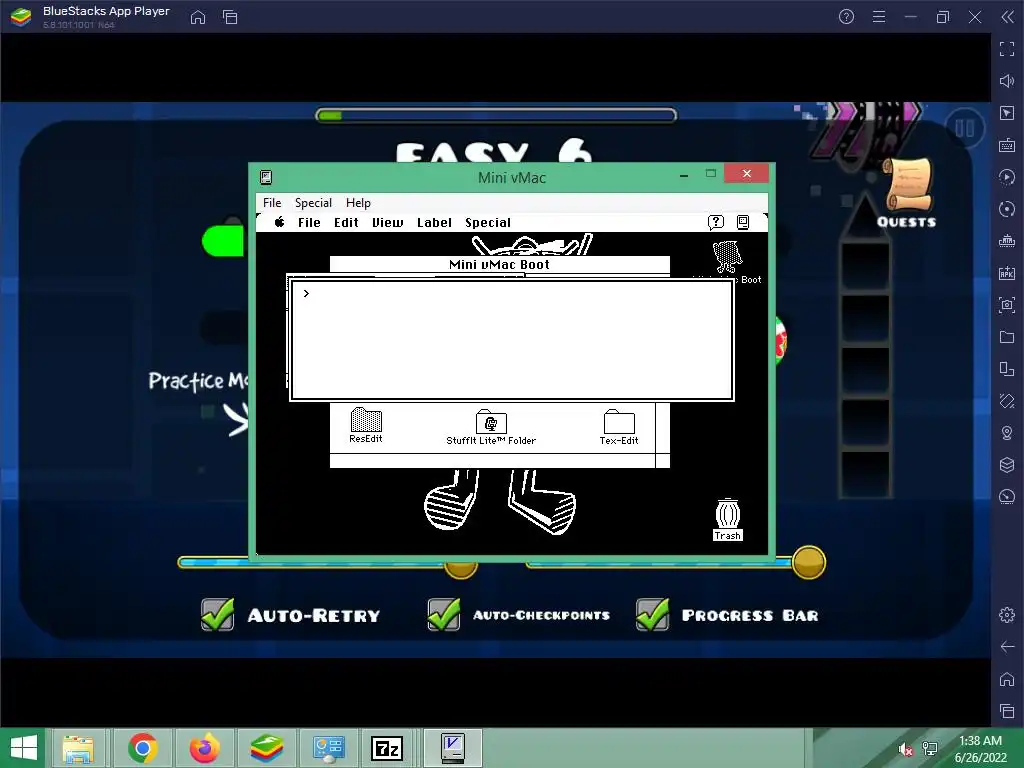Switch to BlueStacks via taskbar icon

(x=267, y=748)
